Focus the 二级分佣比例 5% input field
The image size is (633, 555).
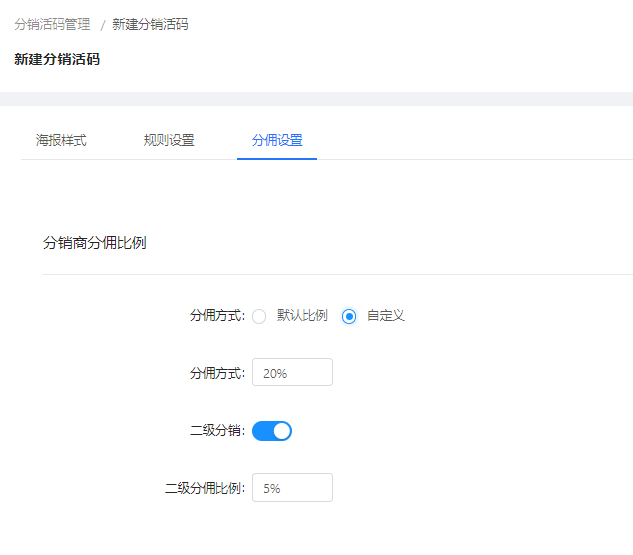tap(292, 488)
